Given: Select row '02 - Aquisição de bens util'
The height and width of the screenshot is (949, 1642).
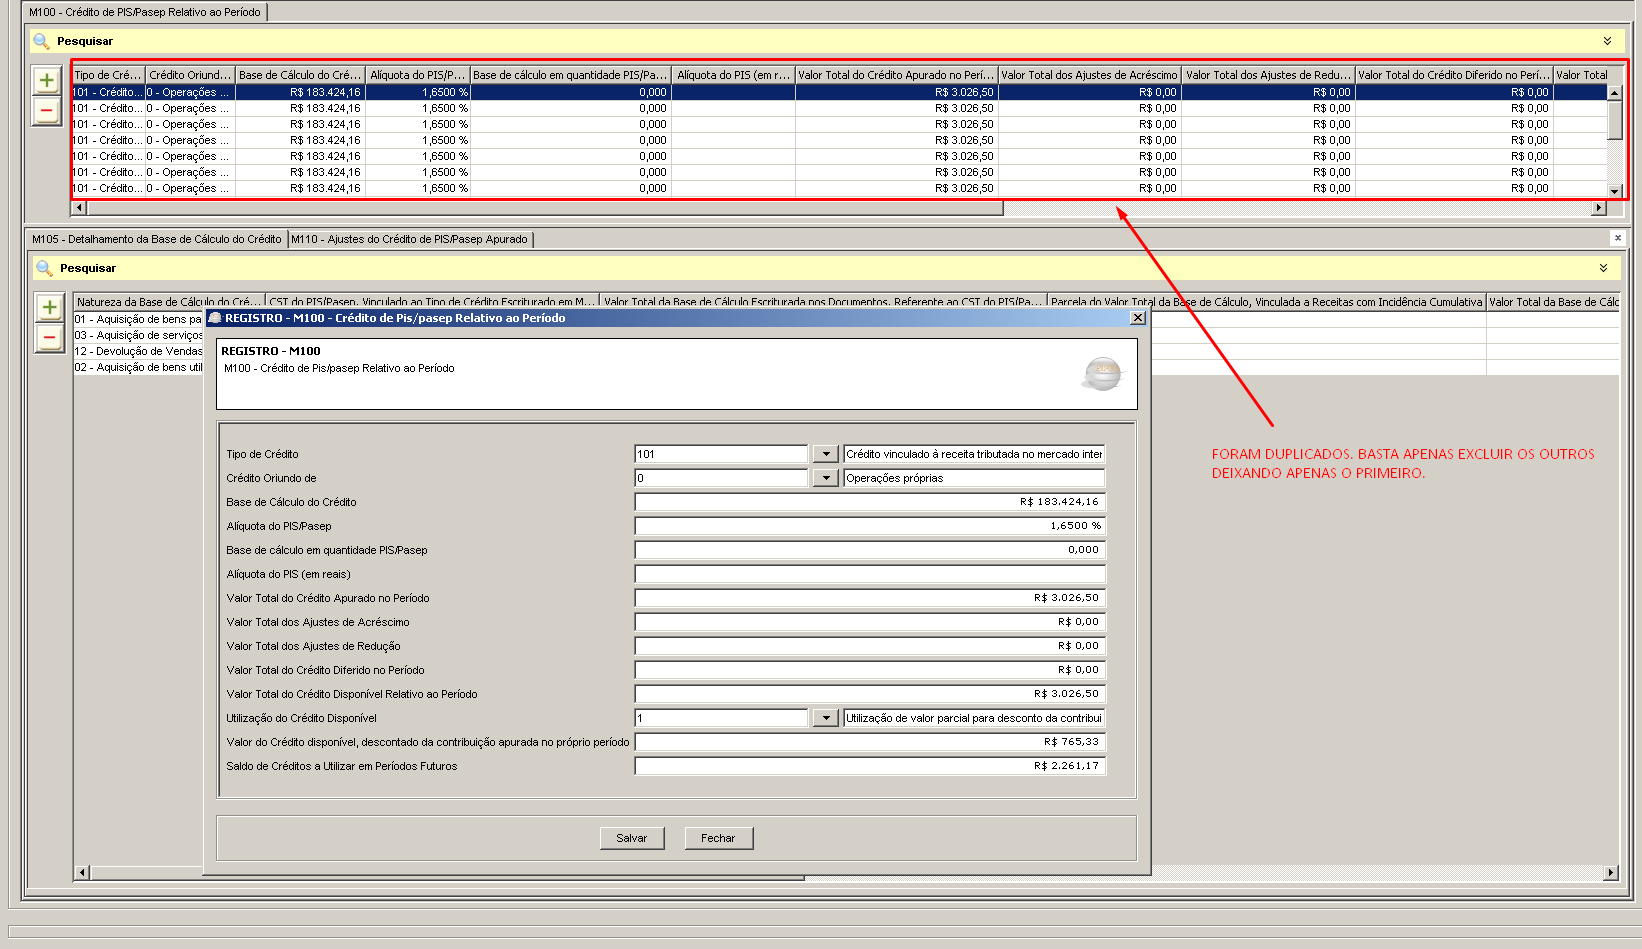Looking at the screenshot, I should point(138,367).
